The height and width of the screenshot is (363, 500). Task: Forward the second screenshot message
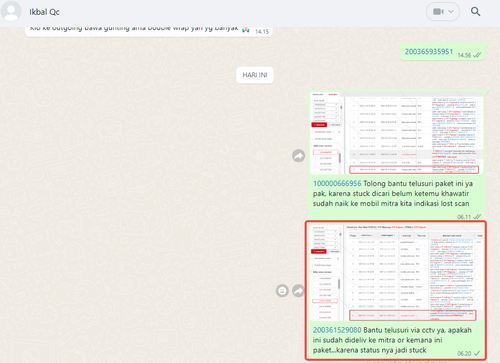point(298,291)
